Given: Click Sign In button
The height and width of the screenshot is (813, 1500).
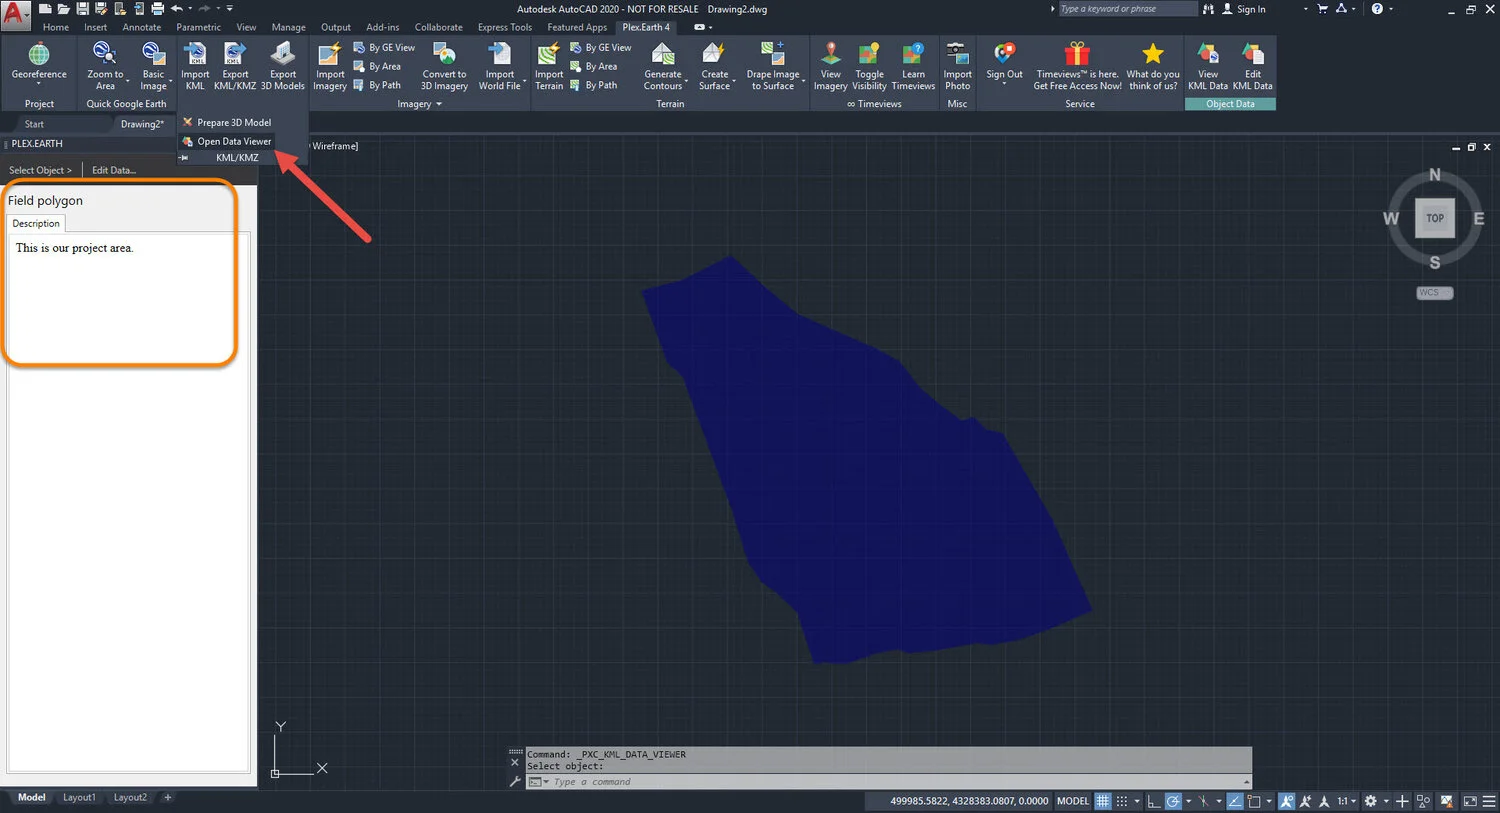Looking at the screenshot, I should pyautogui.click(x=1243, y=9).
